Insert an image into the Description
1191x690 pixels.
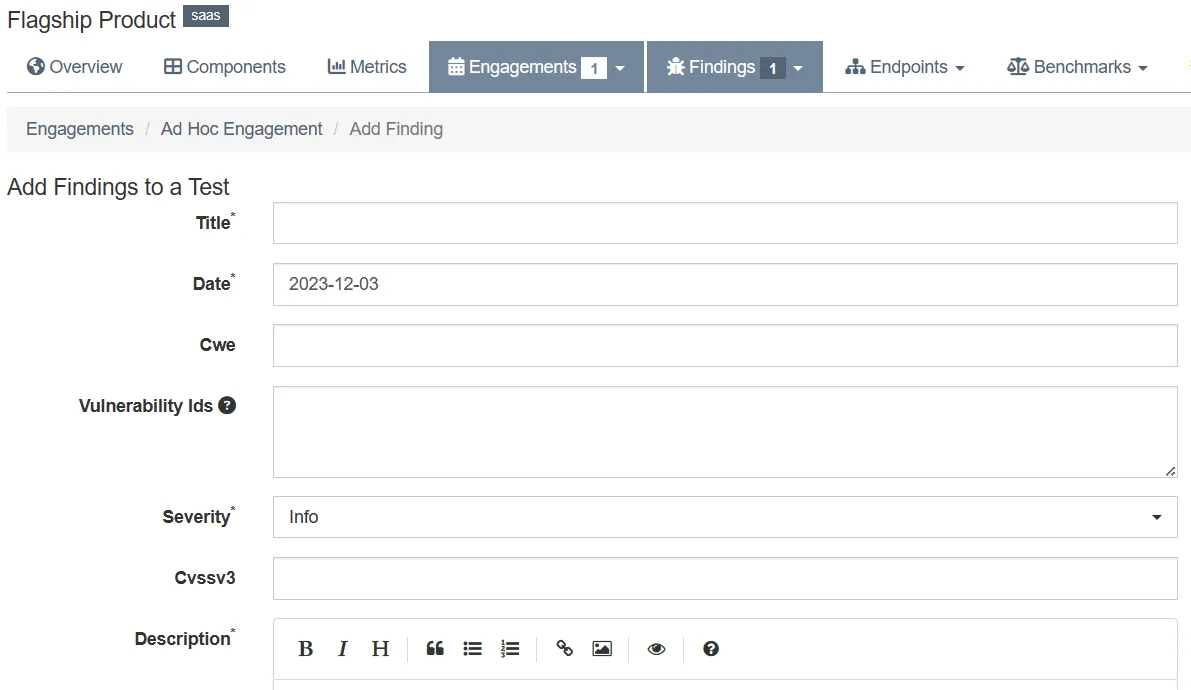pos(601,648)
